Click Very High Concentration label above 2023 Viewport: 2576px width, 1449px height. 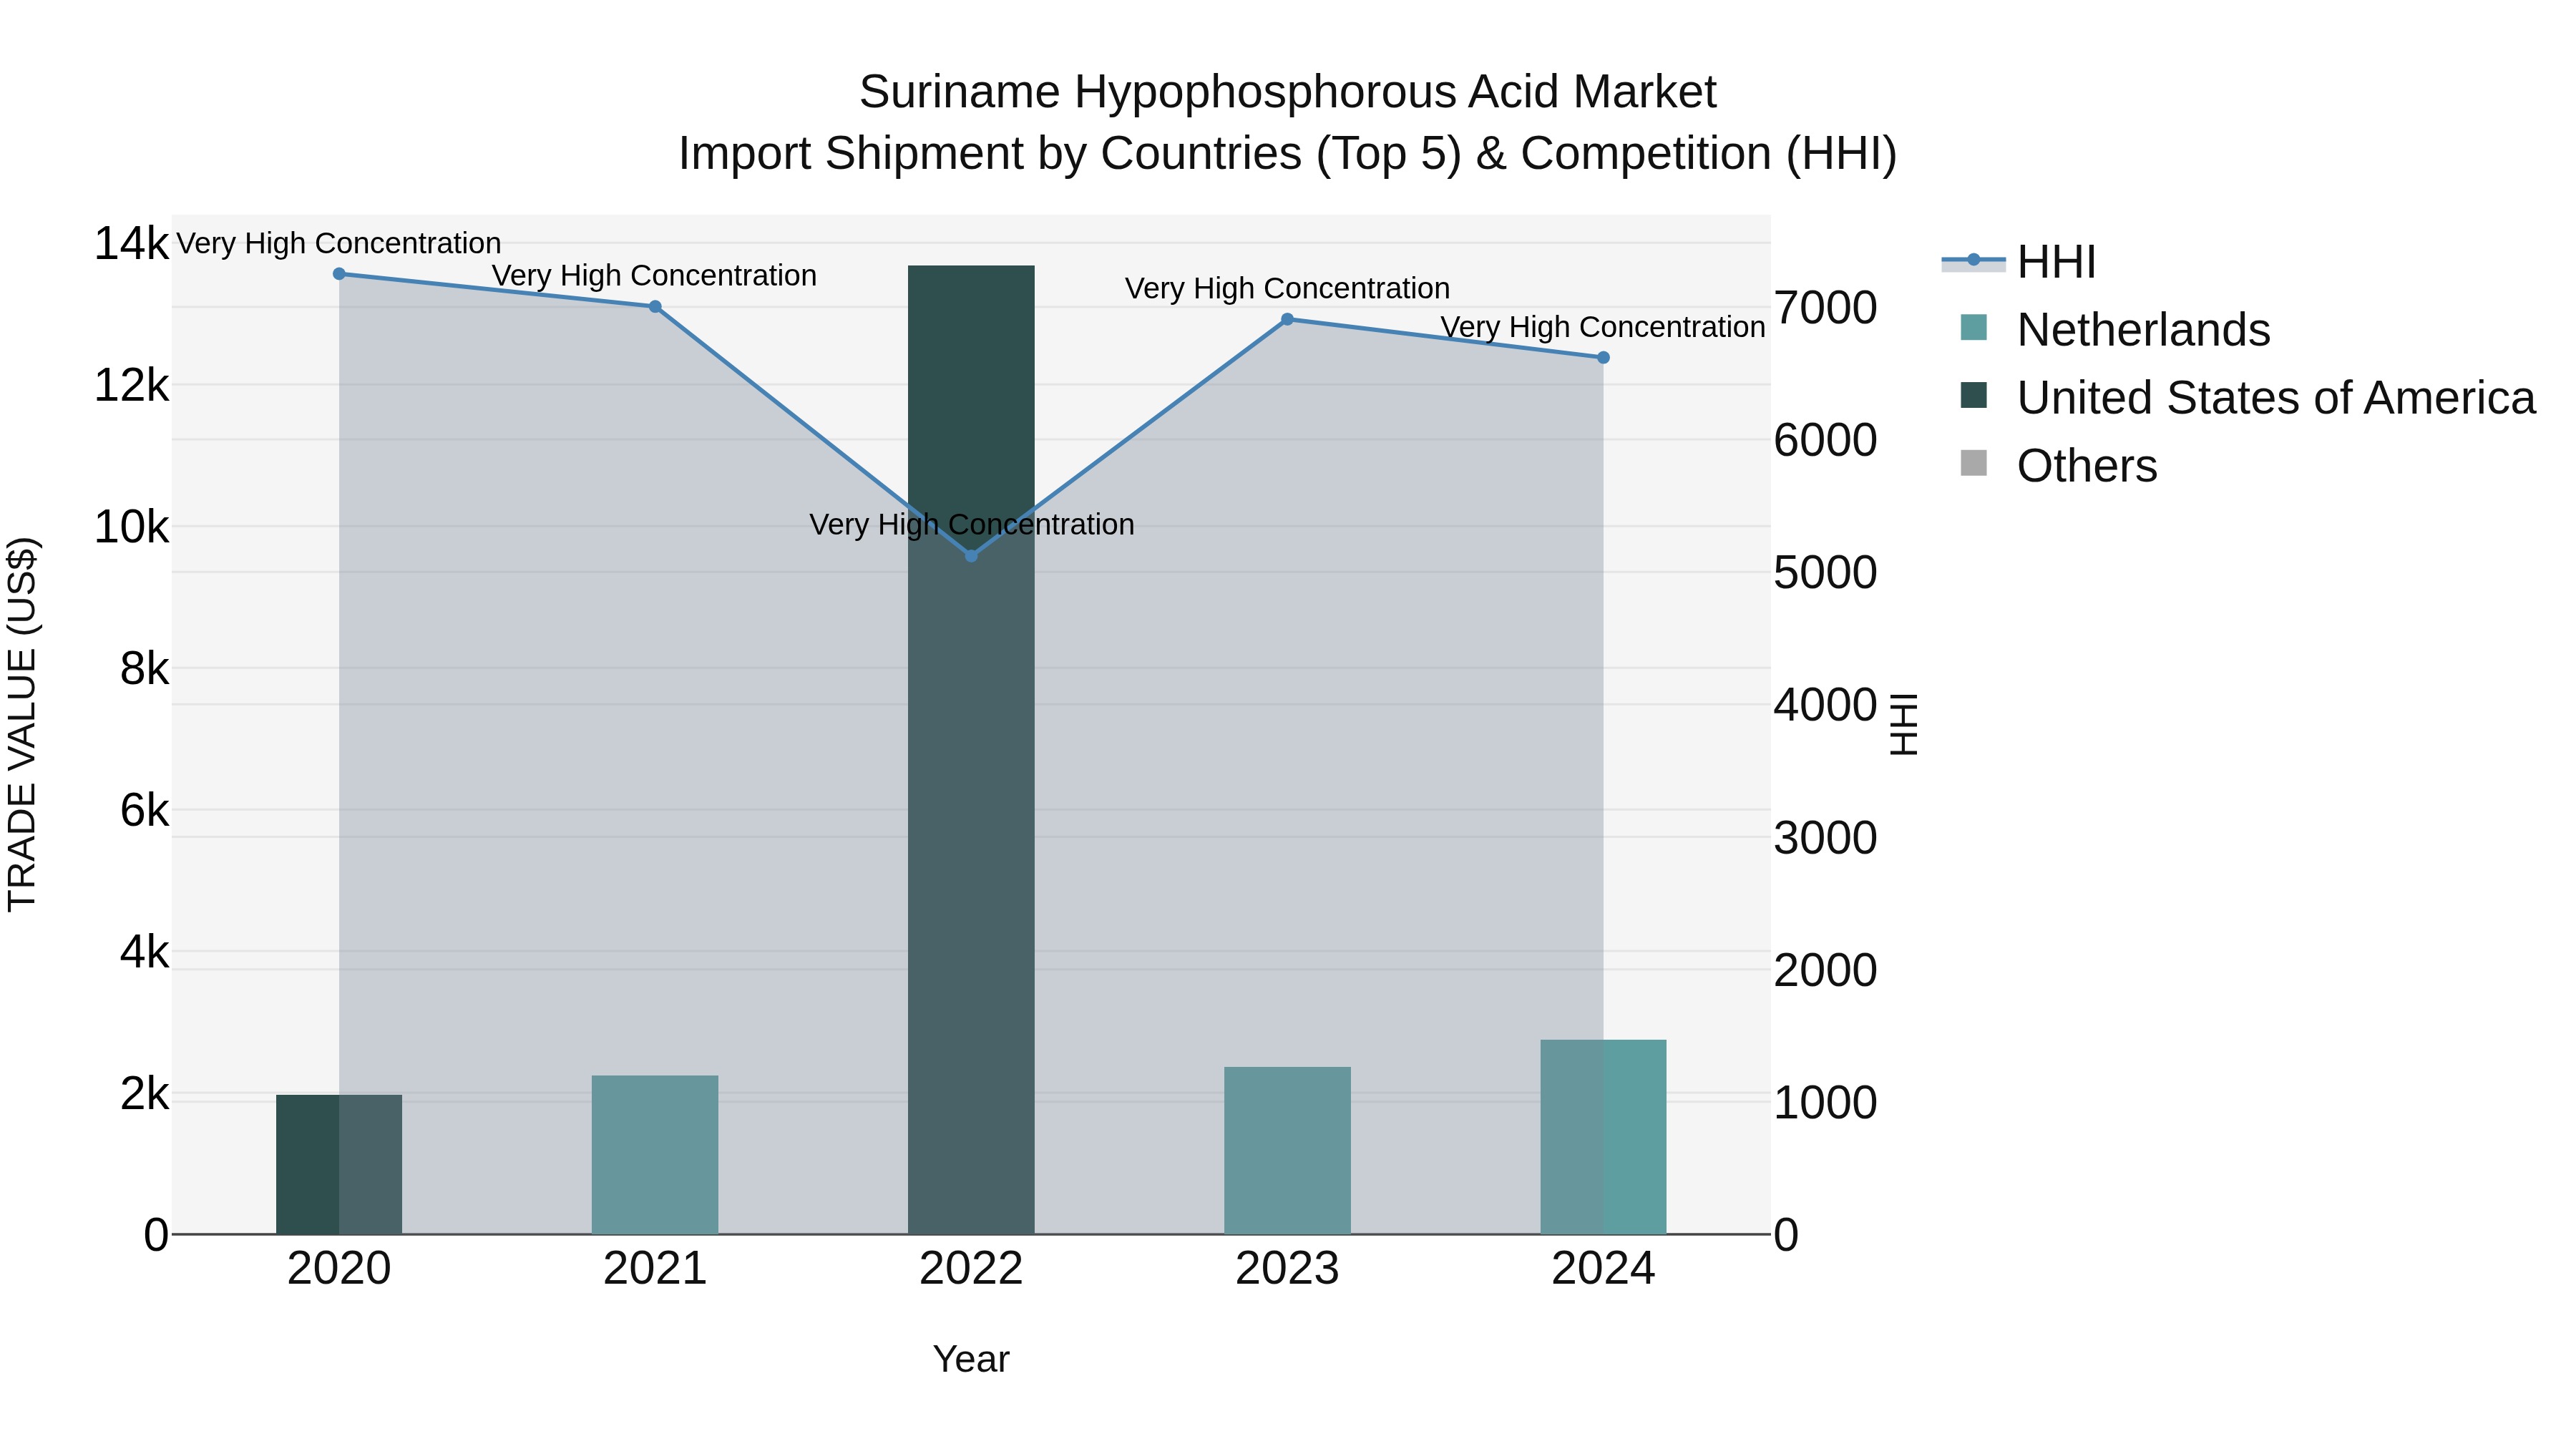point(1287,289)
